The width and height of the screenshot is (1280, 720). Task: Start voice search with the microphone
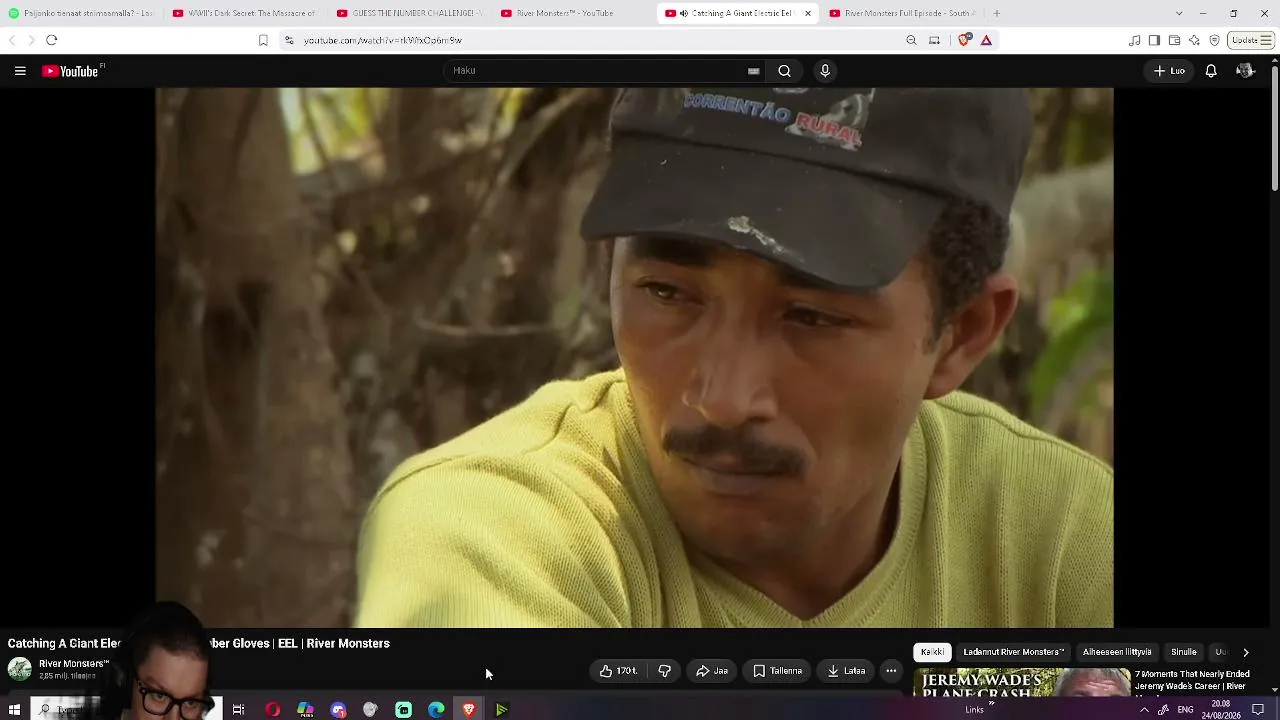click(825, 71)
